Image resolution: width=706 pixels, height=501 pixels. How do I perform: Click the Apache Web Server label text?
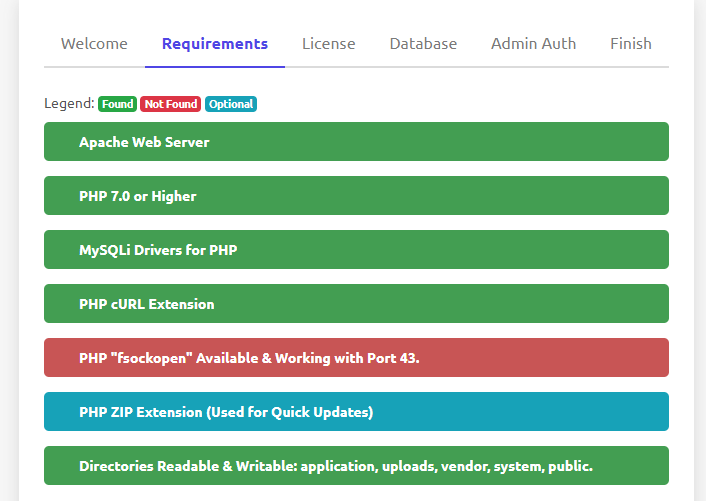pos(144,142)
